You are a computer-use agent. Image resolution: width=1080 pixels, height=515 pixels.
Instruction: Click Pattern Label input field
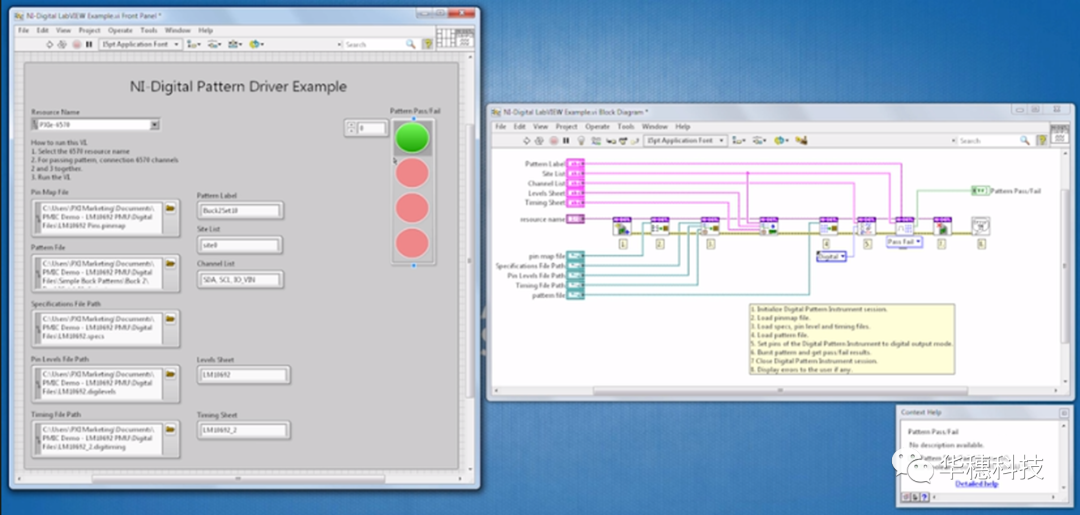(240, 211)
